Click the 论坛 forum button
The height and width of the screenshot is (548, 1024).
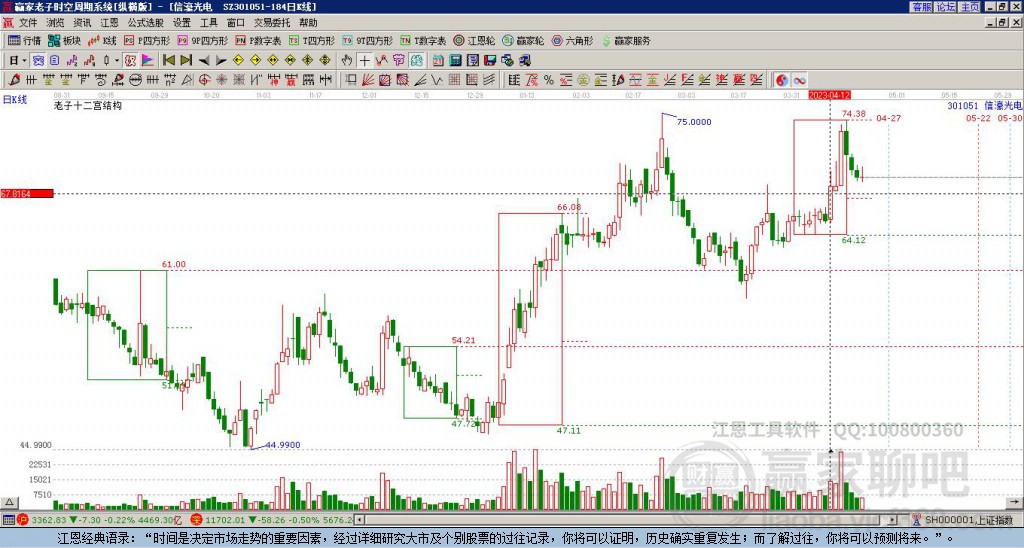point(945,7)
